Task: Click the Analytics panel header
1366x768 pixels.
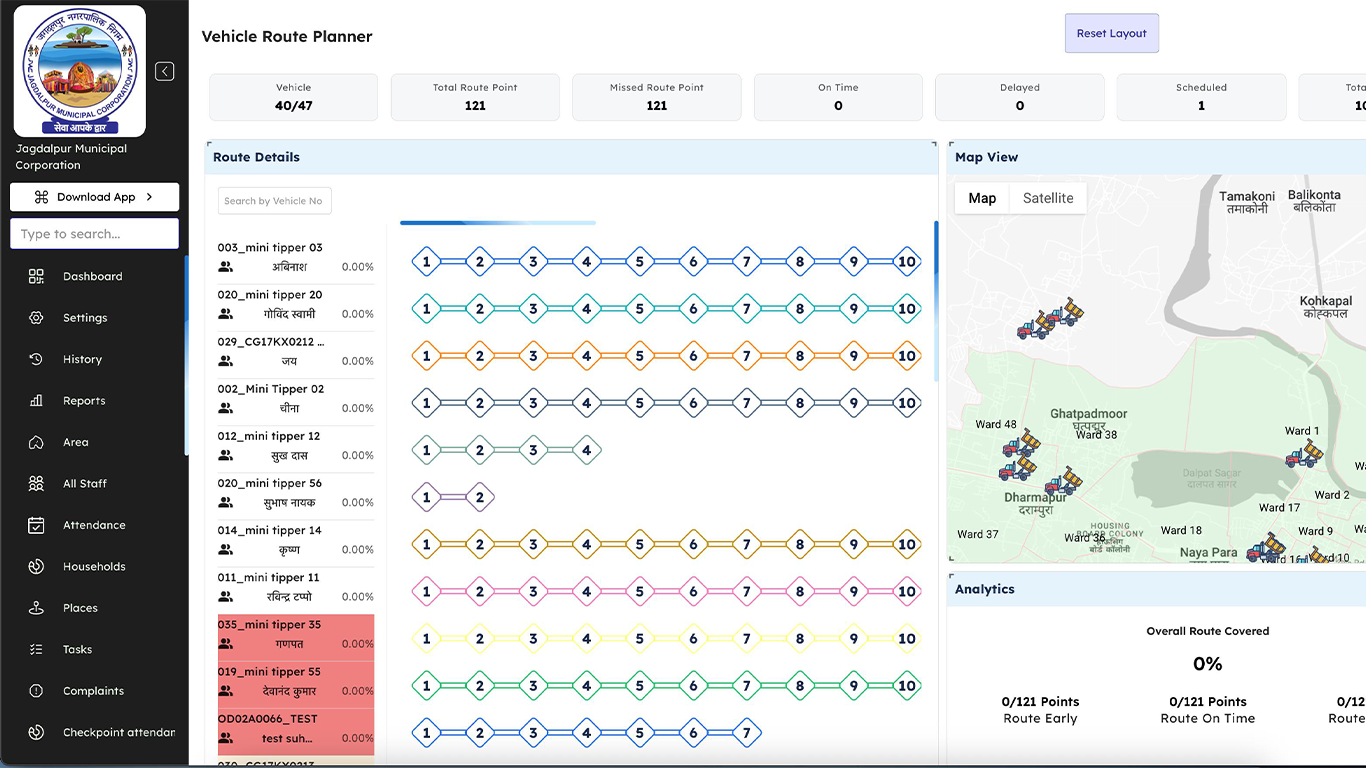Action: (1157, 589)
